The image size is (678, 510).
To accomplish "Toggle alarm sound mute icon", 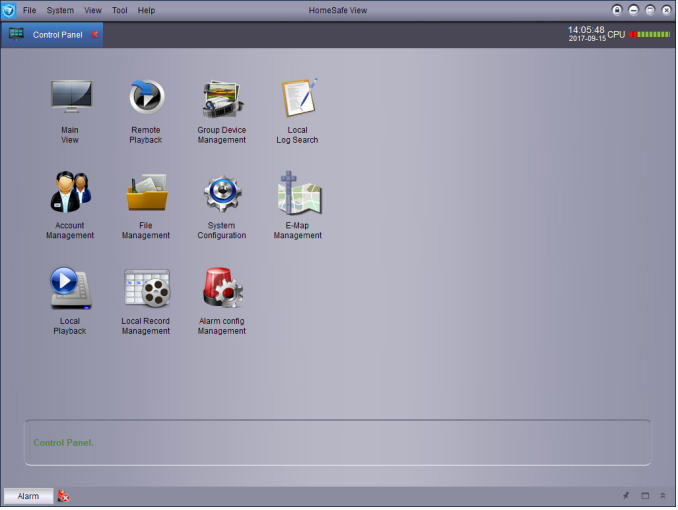I will (63, 496).
